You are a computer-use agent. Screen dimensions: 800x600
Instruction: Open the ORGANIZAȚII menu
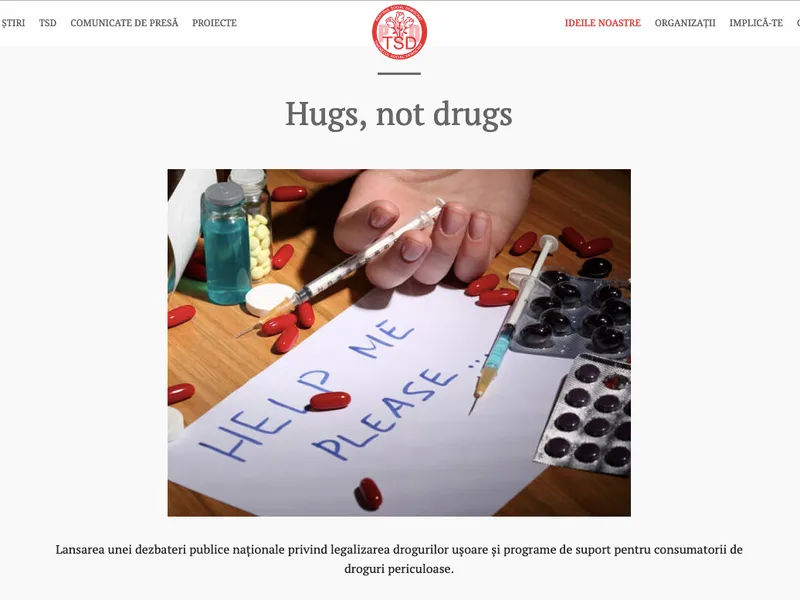point(685,23)
